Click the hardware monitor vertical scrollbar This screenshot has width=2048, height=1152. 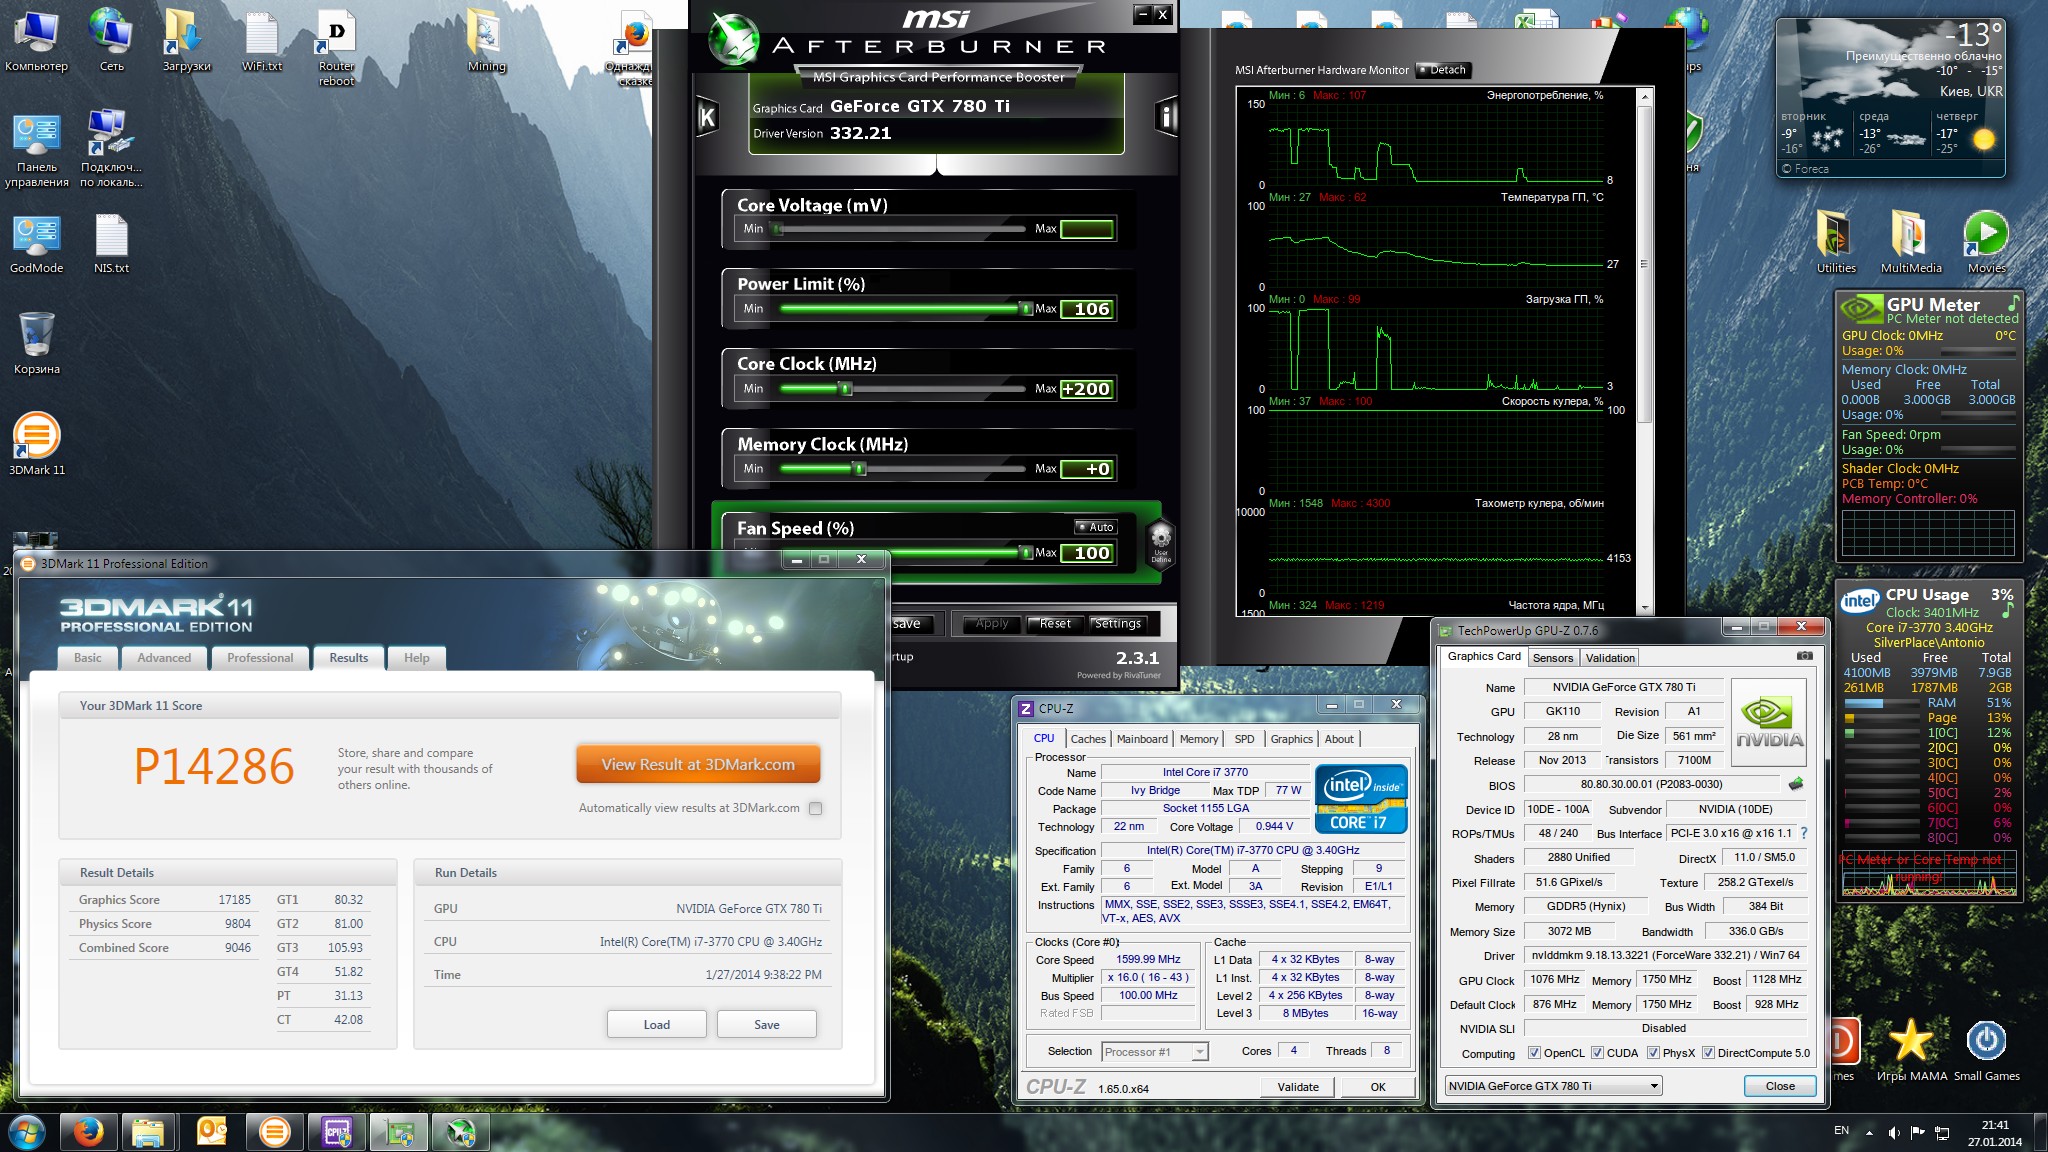(1644, 350)
